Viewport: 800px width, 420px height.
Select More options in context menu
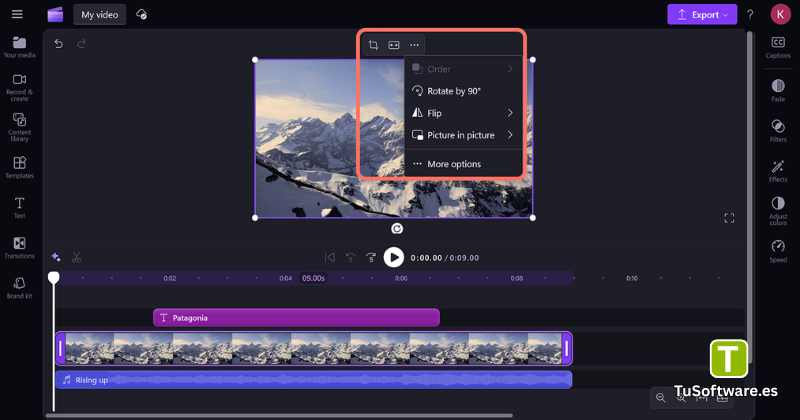(463, 164)
